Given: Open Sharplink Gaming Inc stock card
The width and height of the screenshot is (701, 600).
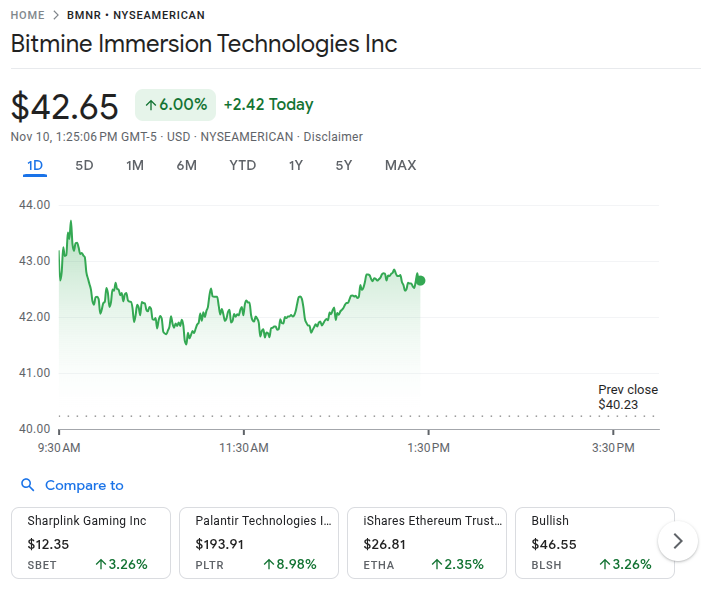Looking at the screenshot, I should click(x=91, y=542).
